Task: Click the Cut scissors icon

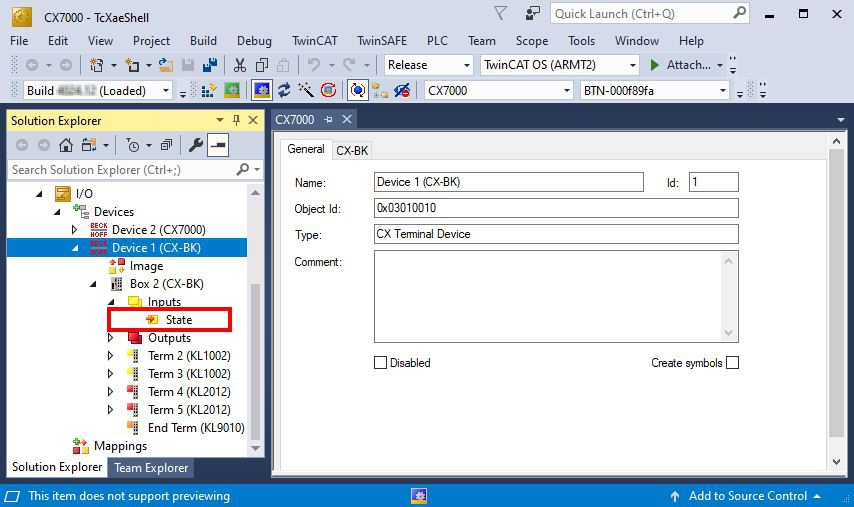Action: point(240,65)
